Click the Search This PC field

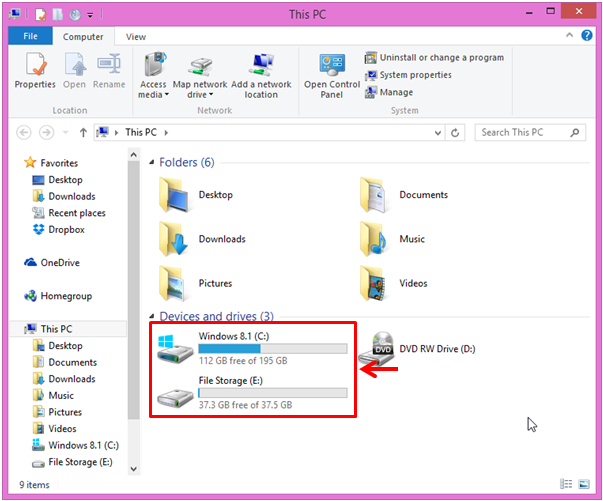pos(530,133)
